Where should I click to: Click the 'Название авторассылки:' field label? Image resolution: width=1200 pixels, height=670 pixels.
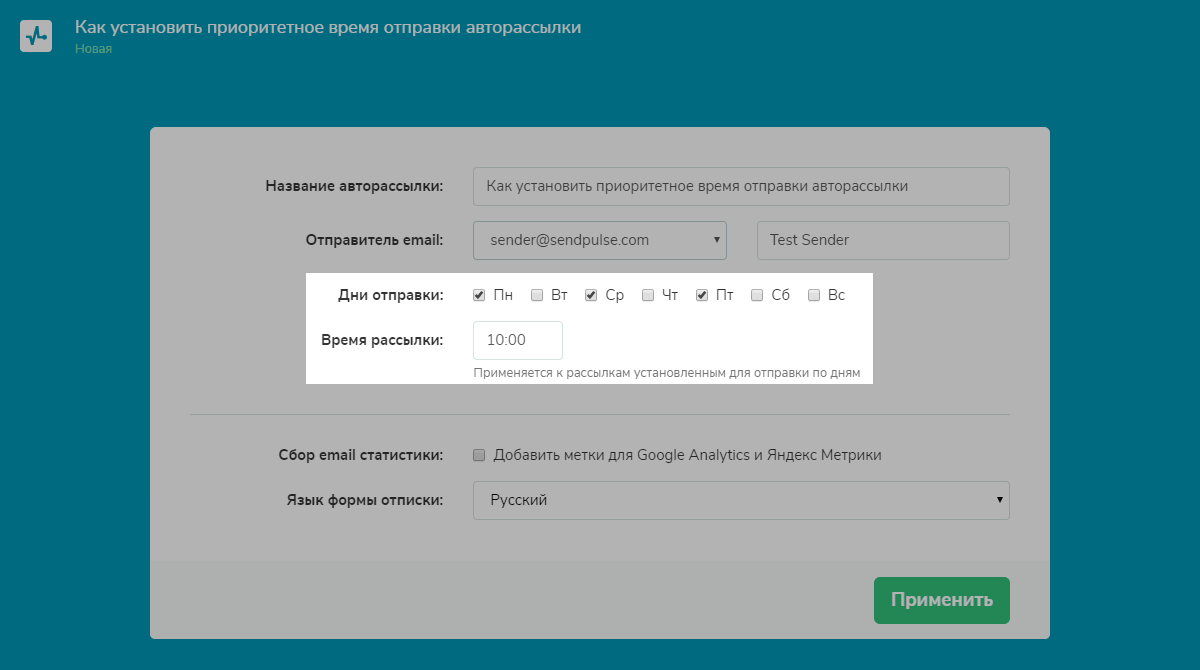354,186
